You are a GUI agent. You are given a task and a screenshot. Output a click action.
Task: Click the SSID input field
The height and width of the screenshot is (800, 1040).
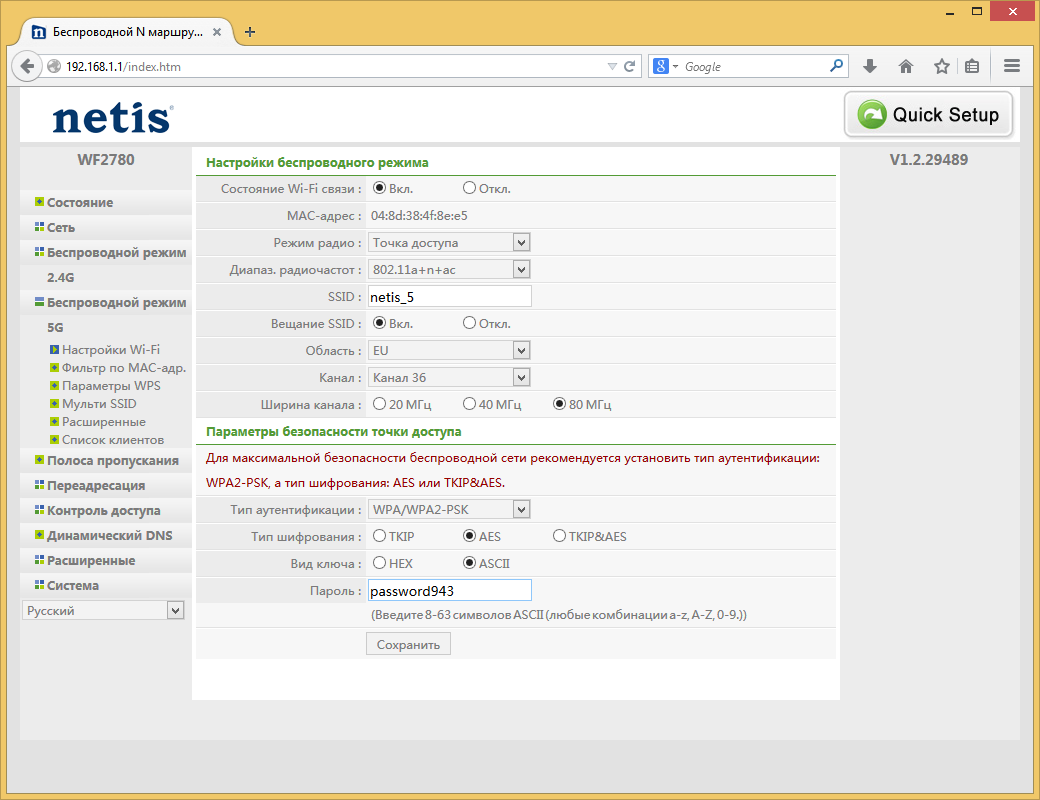(x=450, y=297)
